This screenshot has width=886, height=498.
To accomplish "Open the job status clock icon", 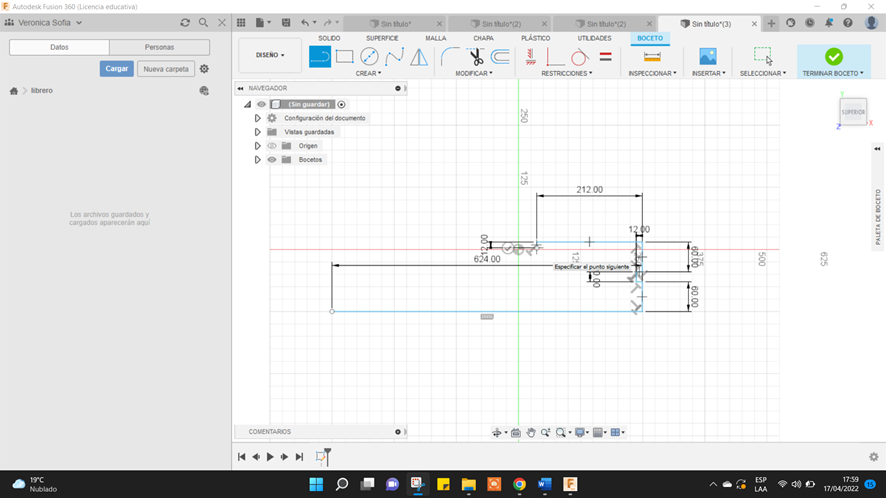I will (x=810, y=23).
